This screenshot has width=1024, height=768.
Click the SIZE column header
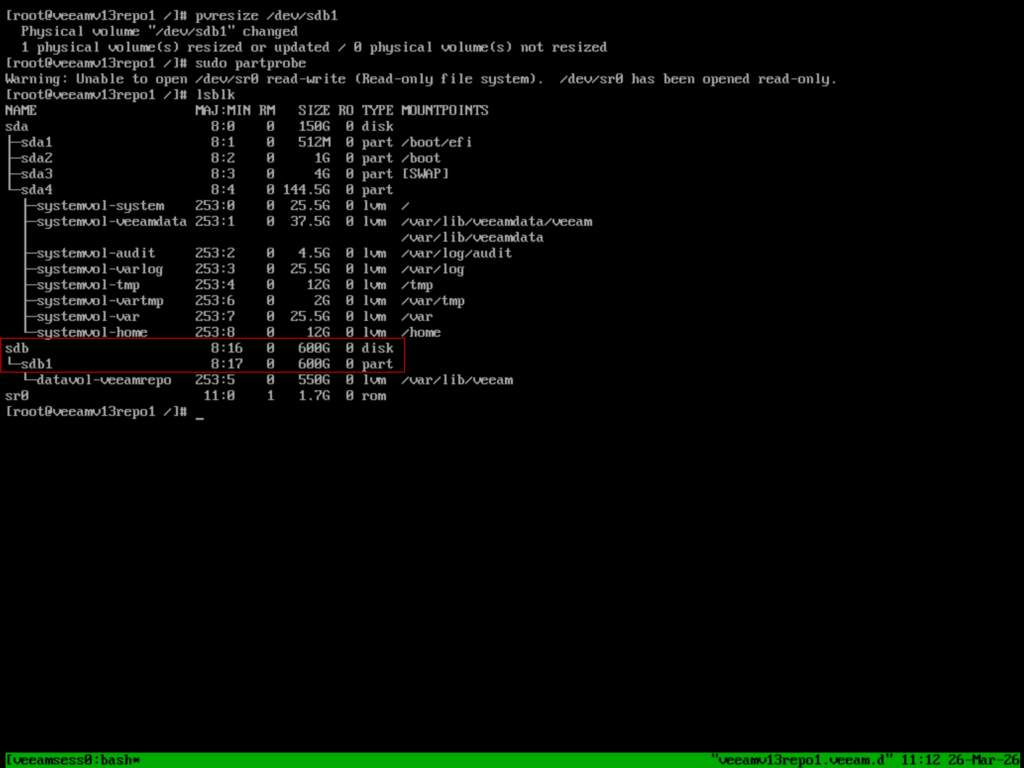pos(313,110)
